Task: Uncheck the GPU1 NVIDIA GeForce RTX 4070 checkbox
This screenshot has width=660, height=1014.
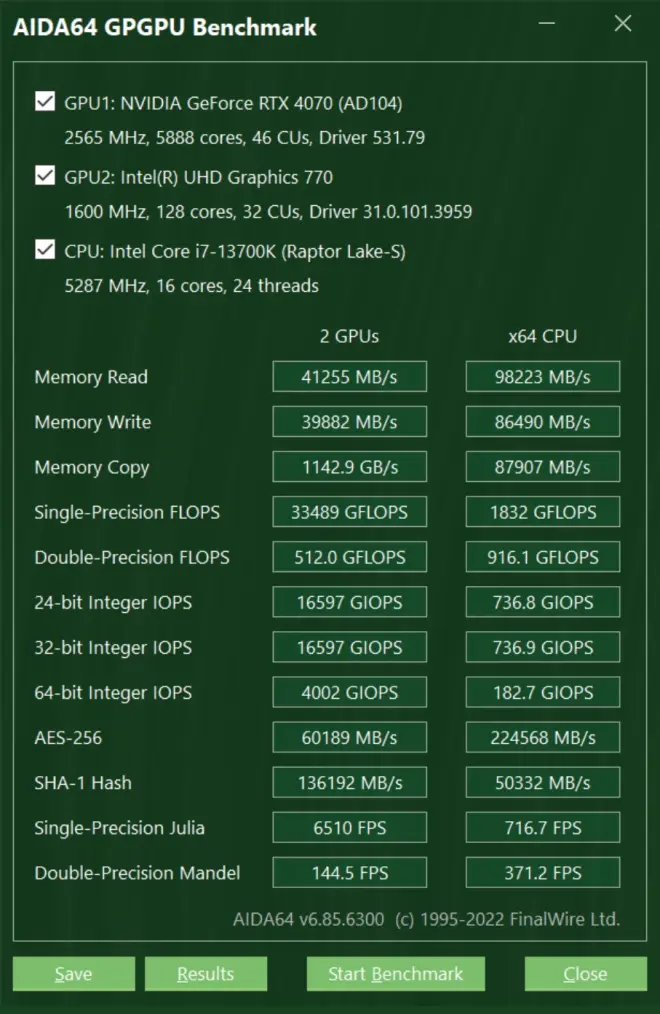Action: pos(45,102)
